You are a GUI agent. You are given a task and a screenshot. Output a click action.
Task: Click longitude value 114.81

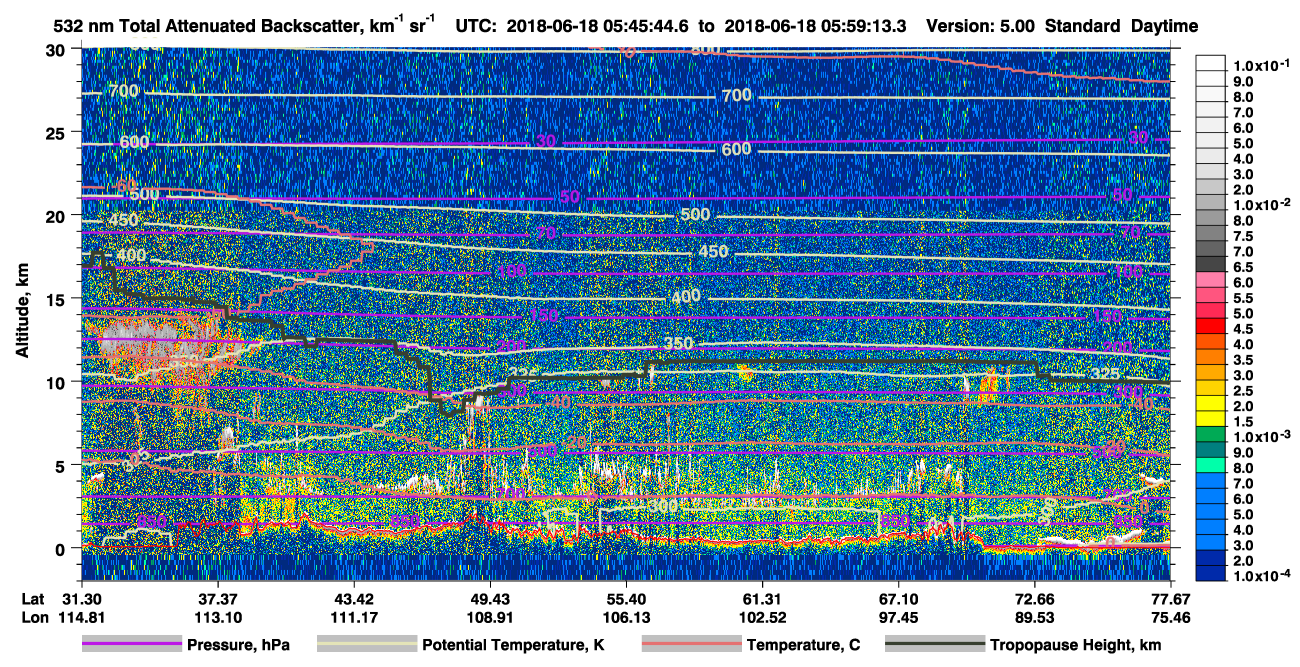click(x=81, y=617)
